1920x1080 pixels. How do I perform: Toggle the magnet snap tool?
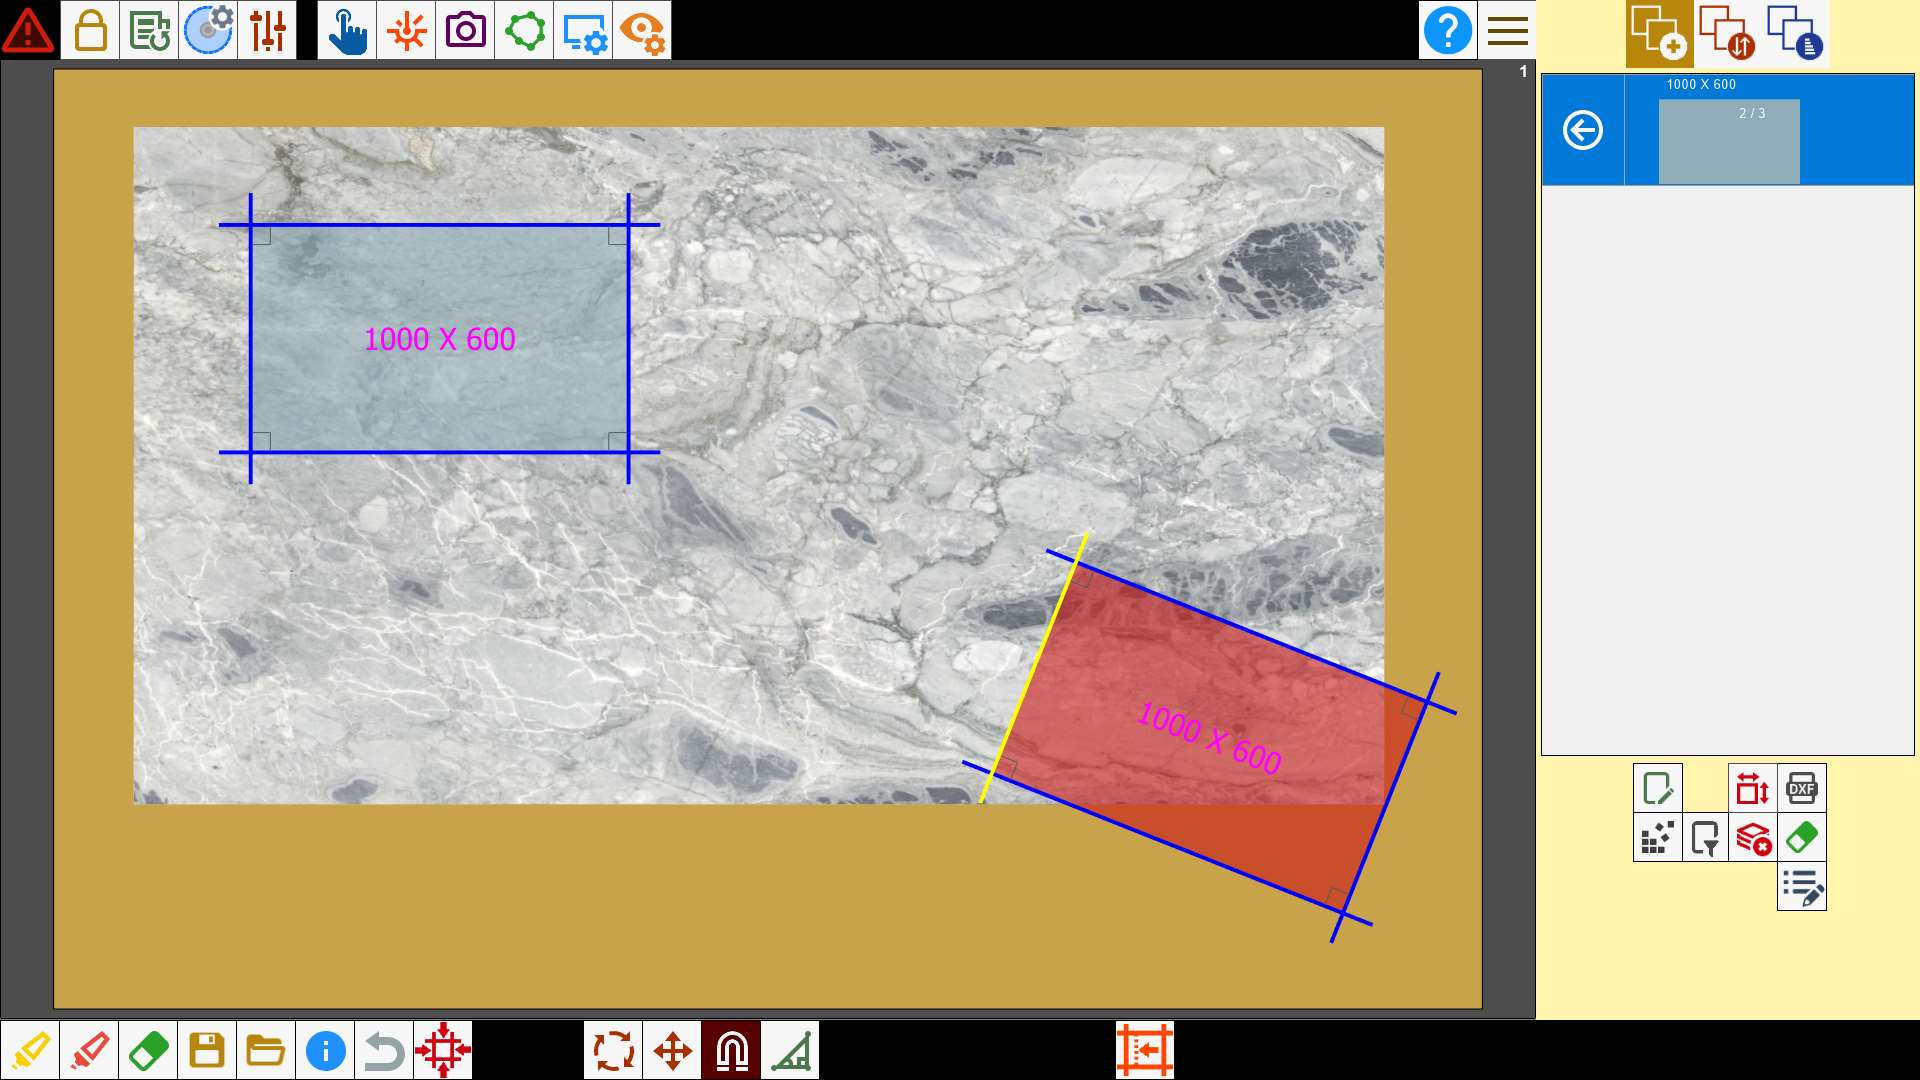coord(731,1050)
